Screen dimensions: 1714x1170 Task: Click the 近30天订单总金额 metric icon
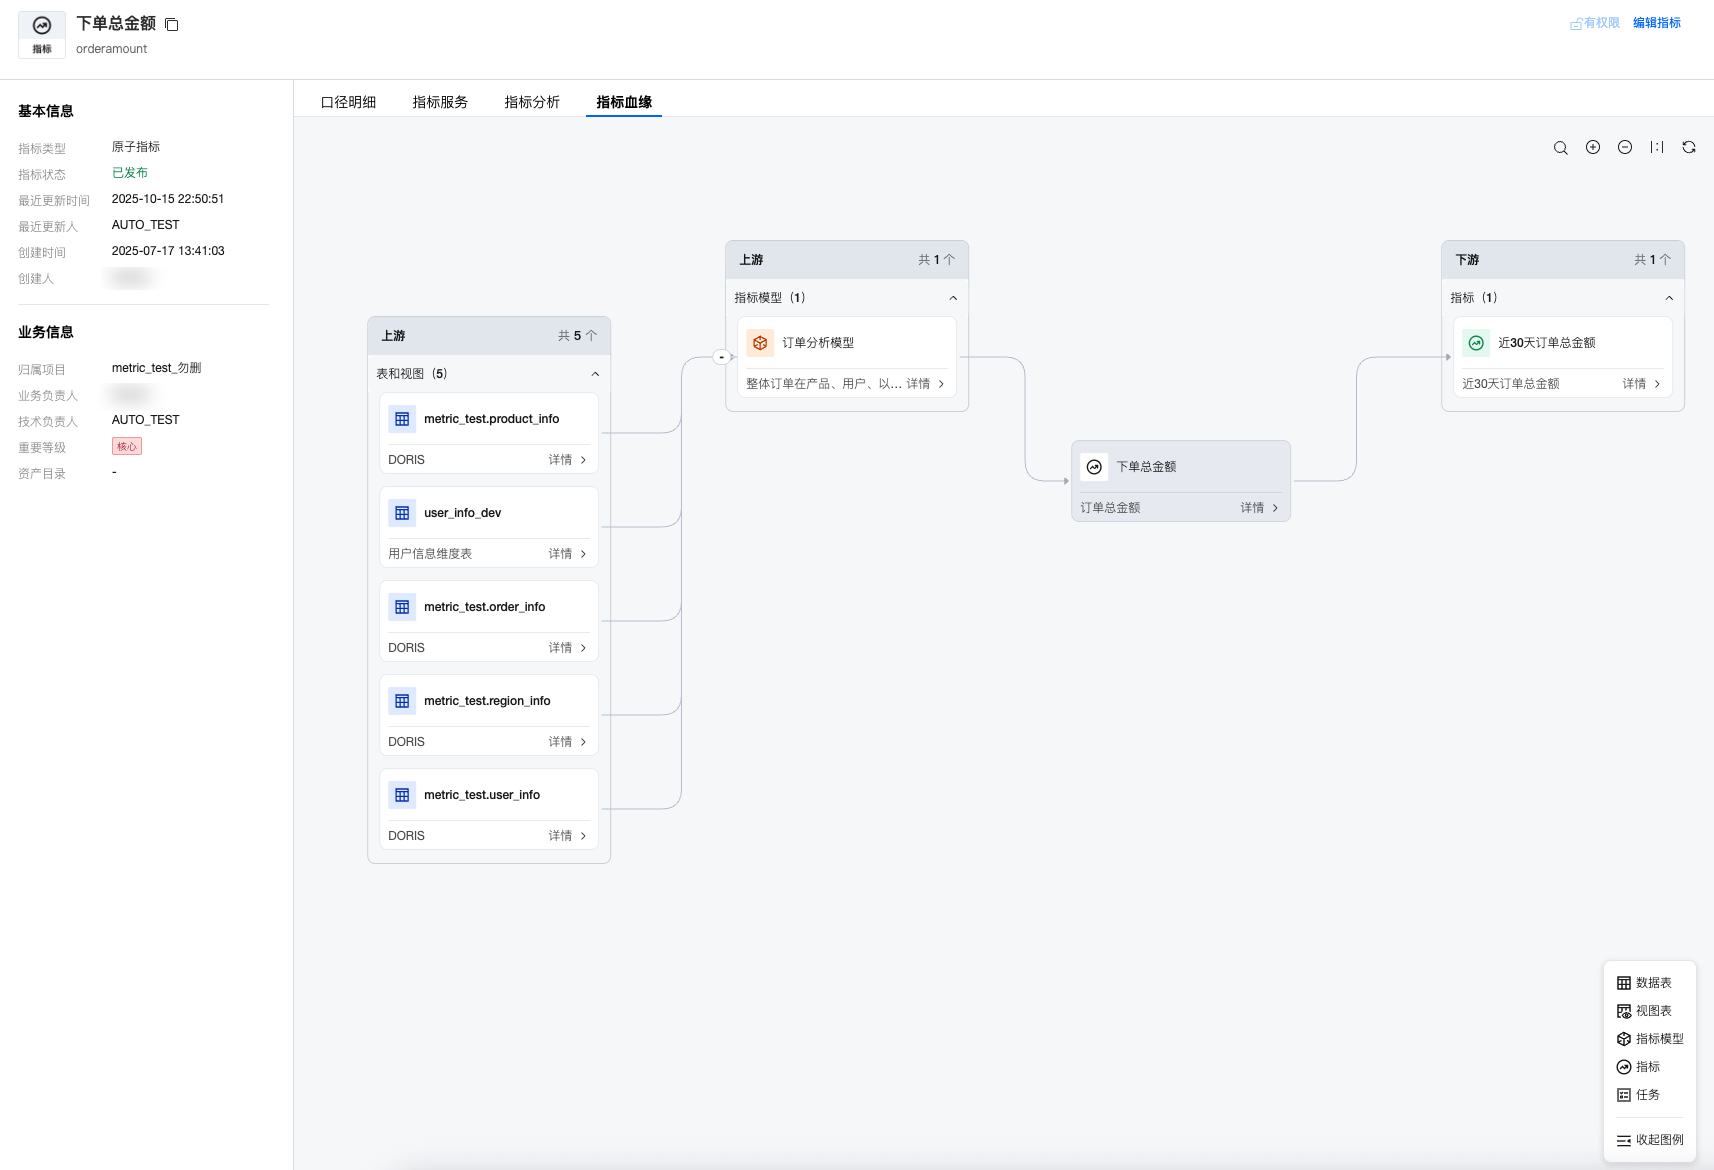click(1476, 343)
